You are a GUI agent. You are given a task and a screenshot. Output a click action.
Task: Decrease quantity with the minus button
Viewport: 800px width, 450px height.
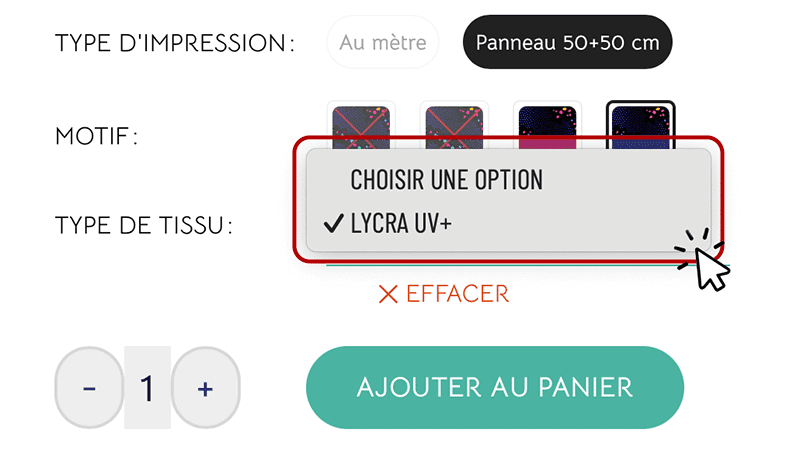pyautogui.click(x=89, y=388)
